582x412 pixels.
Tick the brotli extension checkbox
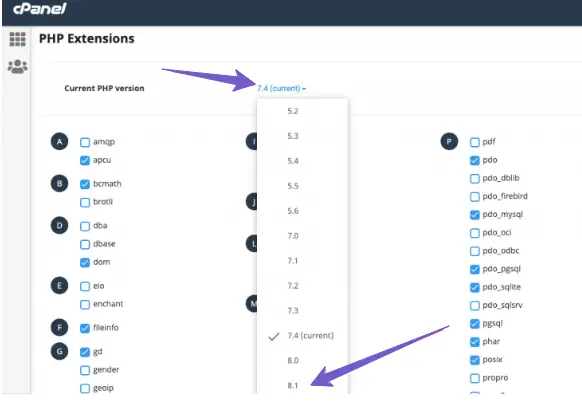(x=85, y=202)
